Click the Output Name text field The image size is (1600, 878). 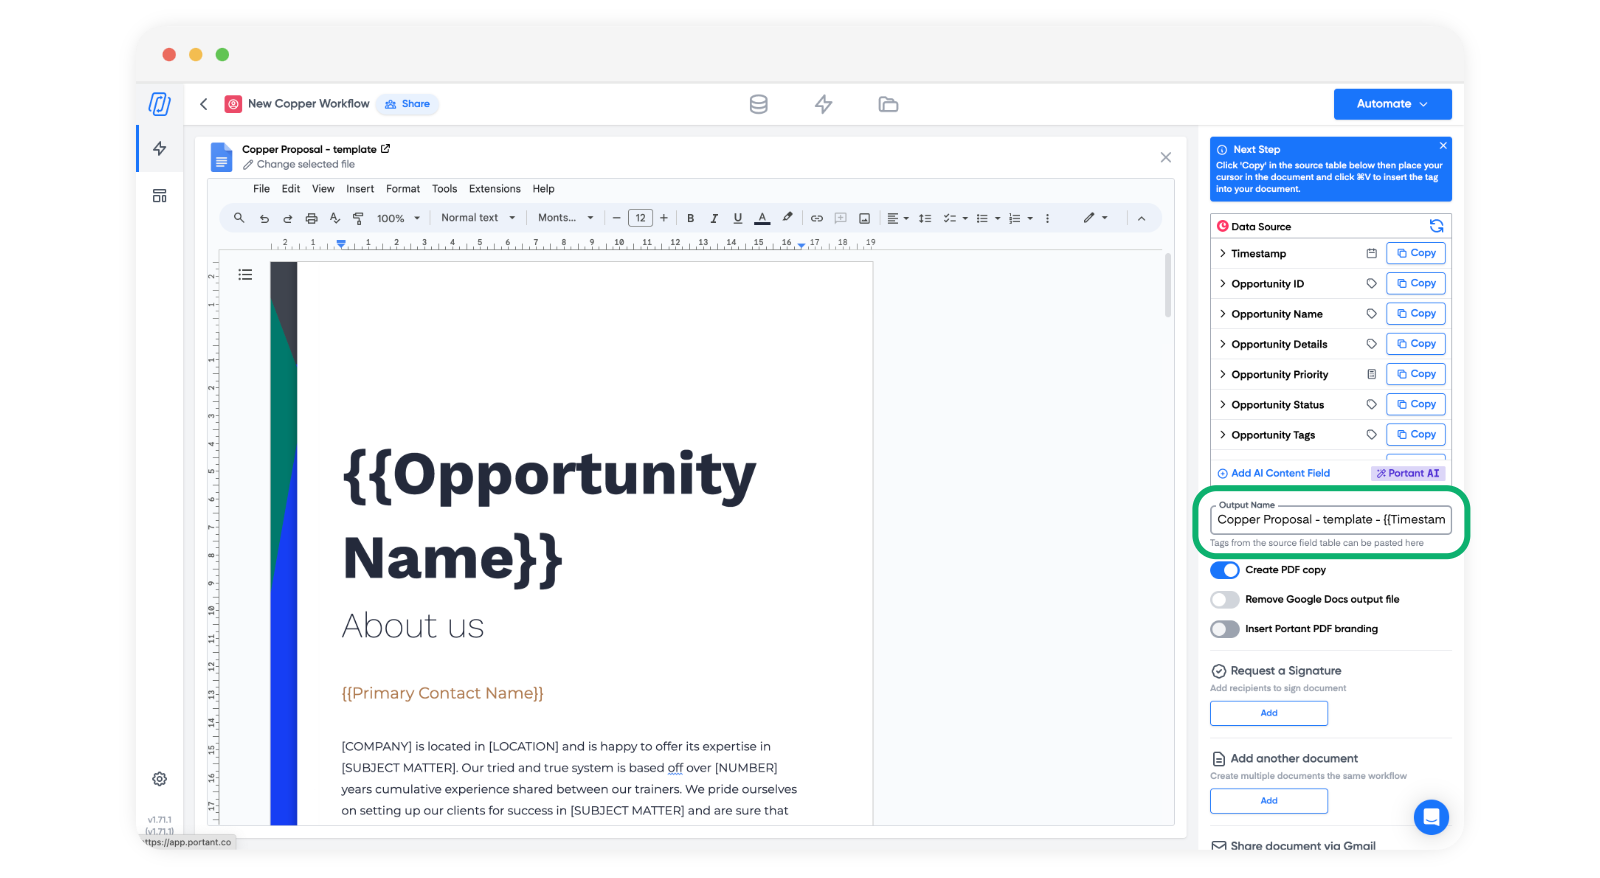pos(1330,520)
